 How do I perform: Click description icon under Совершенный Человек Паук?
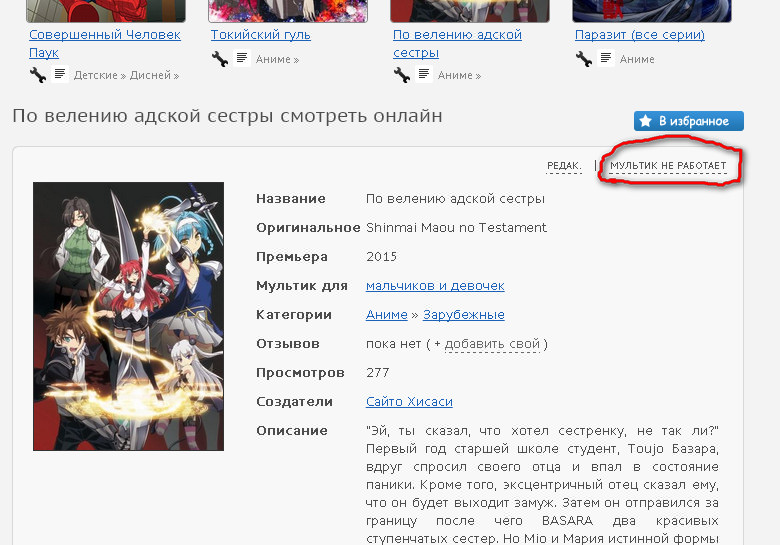coord(60,74)
